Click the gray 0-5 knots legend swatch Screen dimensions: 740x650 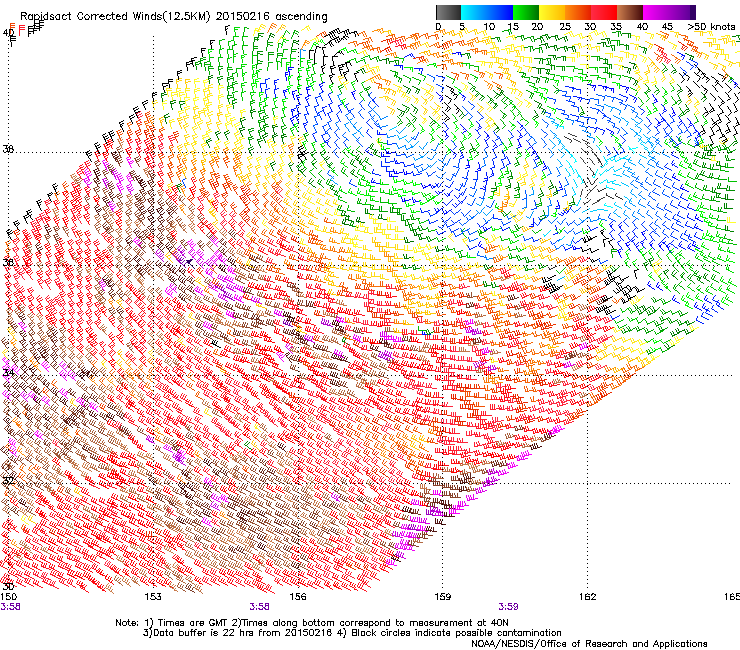[x=448, y=12]
